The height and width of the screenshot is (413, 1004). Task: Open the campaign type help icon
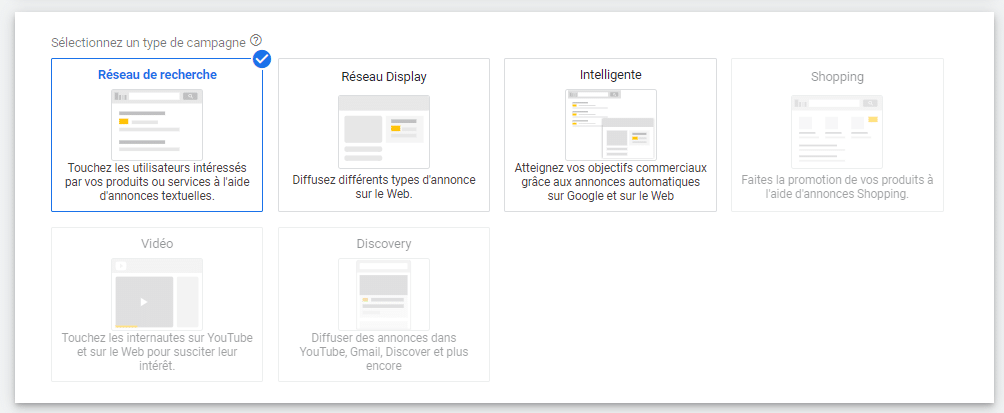pos(256,40)
